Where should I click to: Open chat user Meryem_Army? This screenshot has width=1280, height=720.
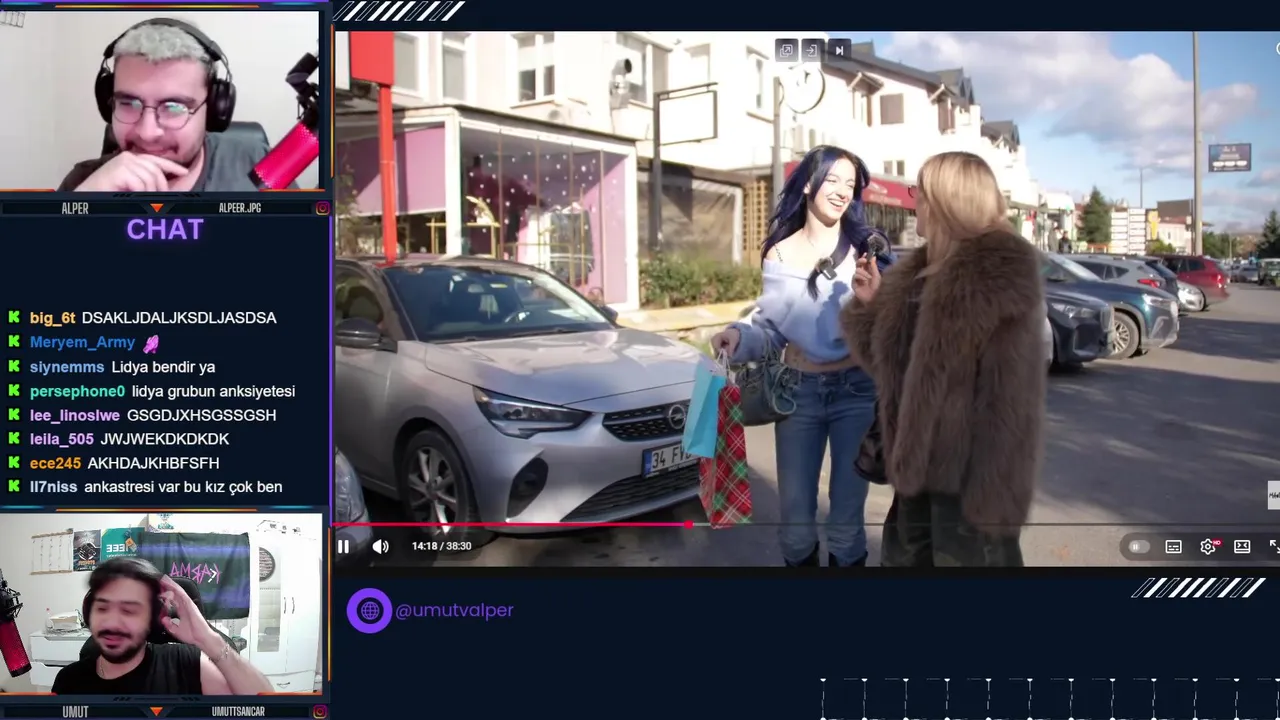82,342
